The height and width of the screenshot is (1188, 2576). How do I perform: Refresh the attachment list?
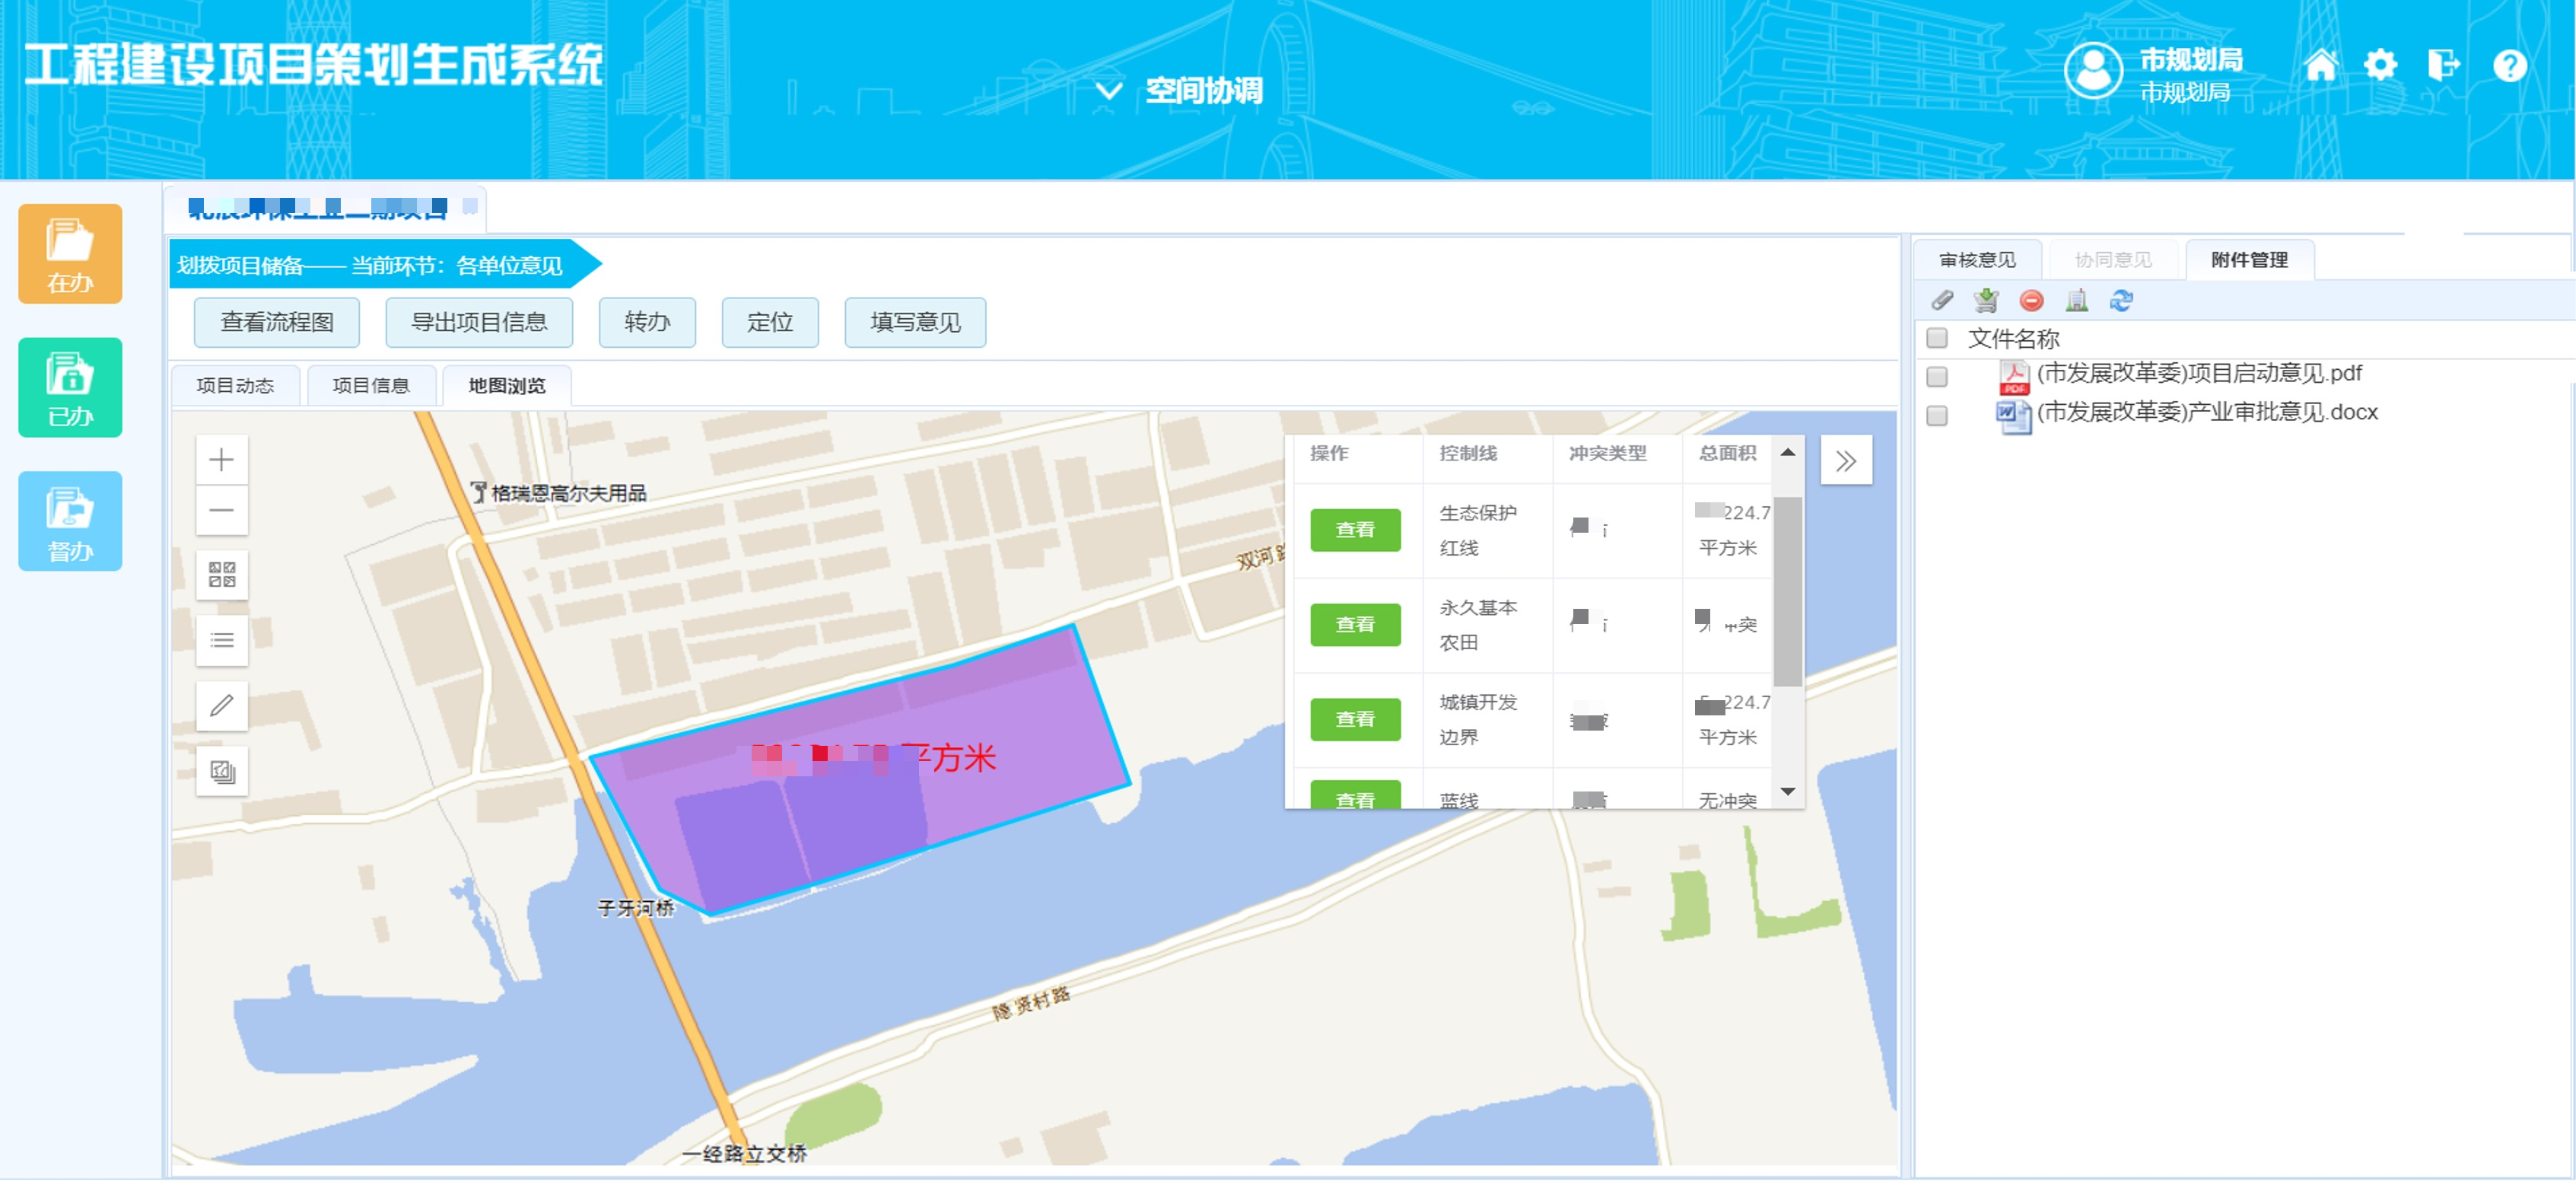click(2121, 301)
